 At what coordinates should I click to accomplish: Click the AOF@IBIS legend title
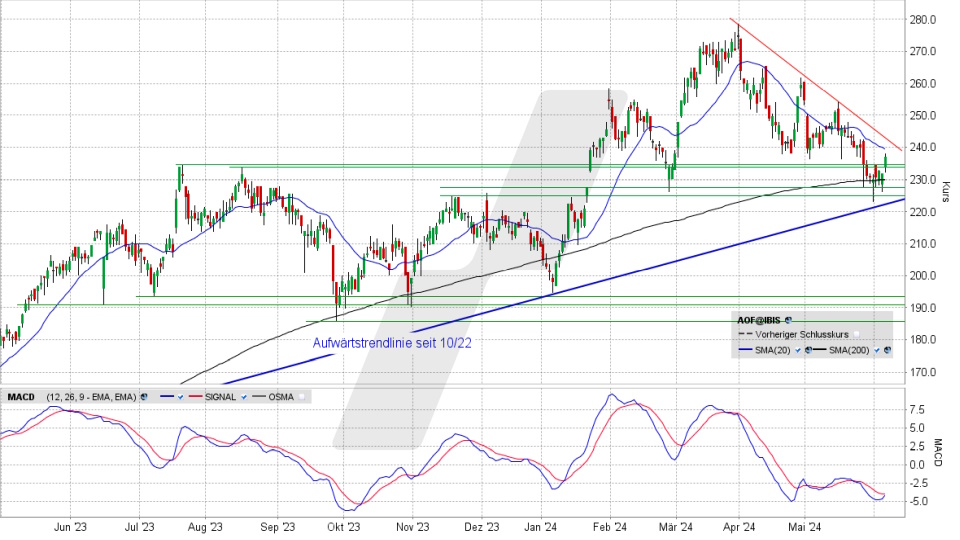pos(759,320)
